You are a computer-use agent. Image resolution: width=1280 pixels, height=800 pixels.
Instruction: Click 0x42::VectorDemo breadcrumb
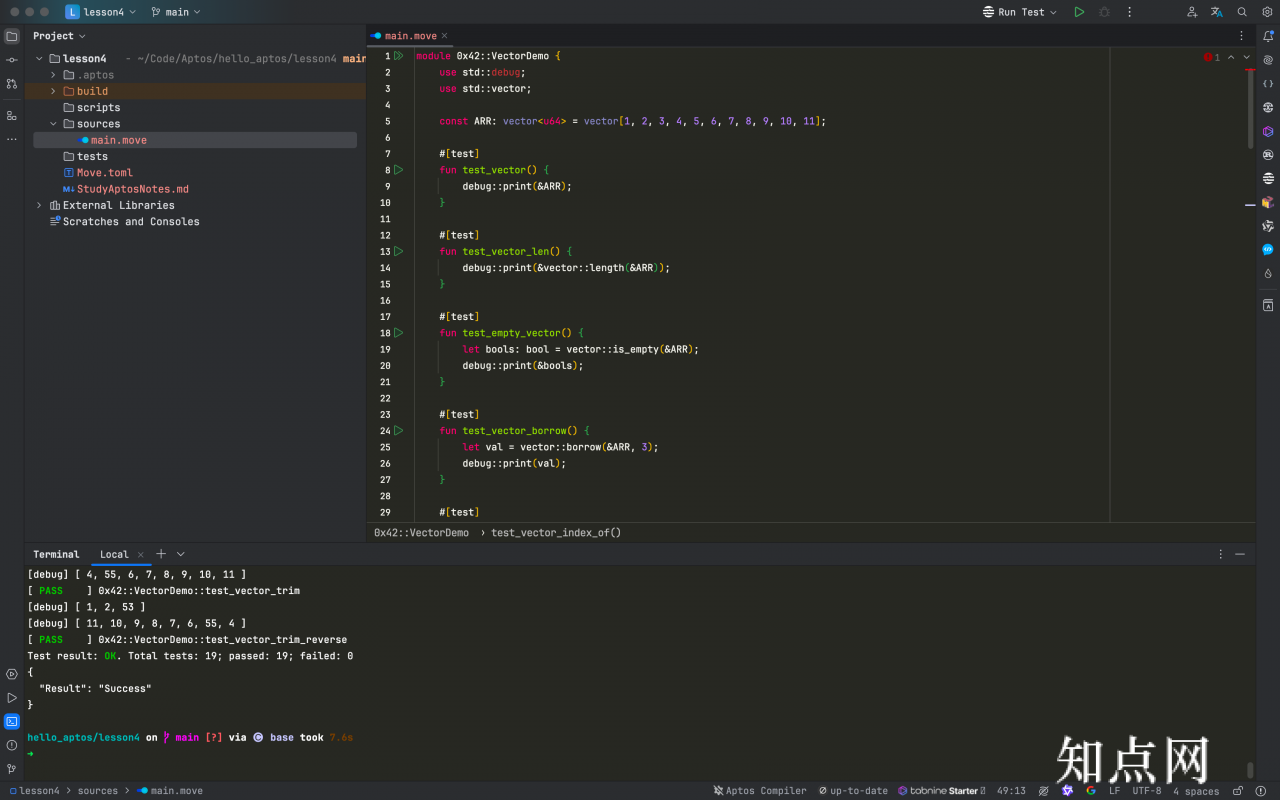point(421,533)
